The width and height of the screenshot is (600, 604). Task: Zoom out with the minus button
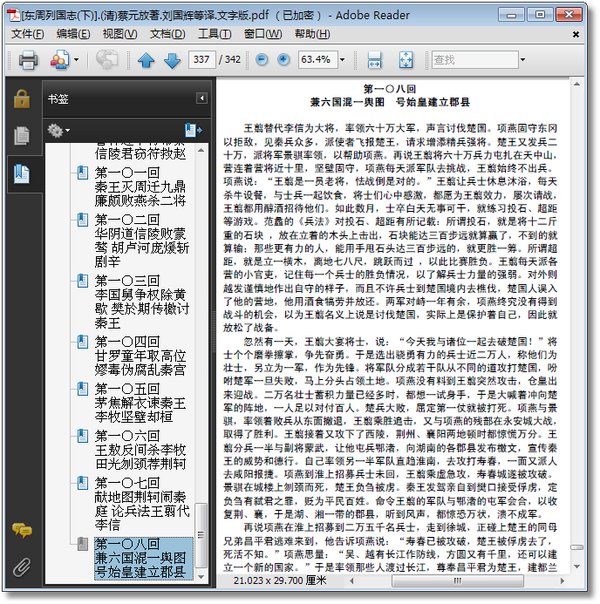pos(262,60)
